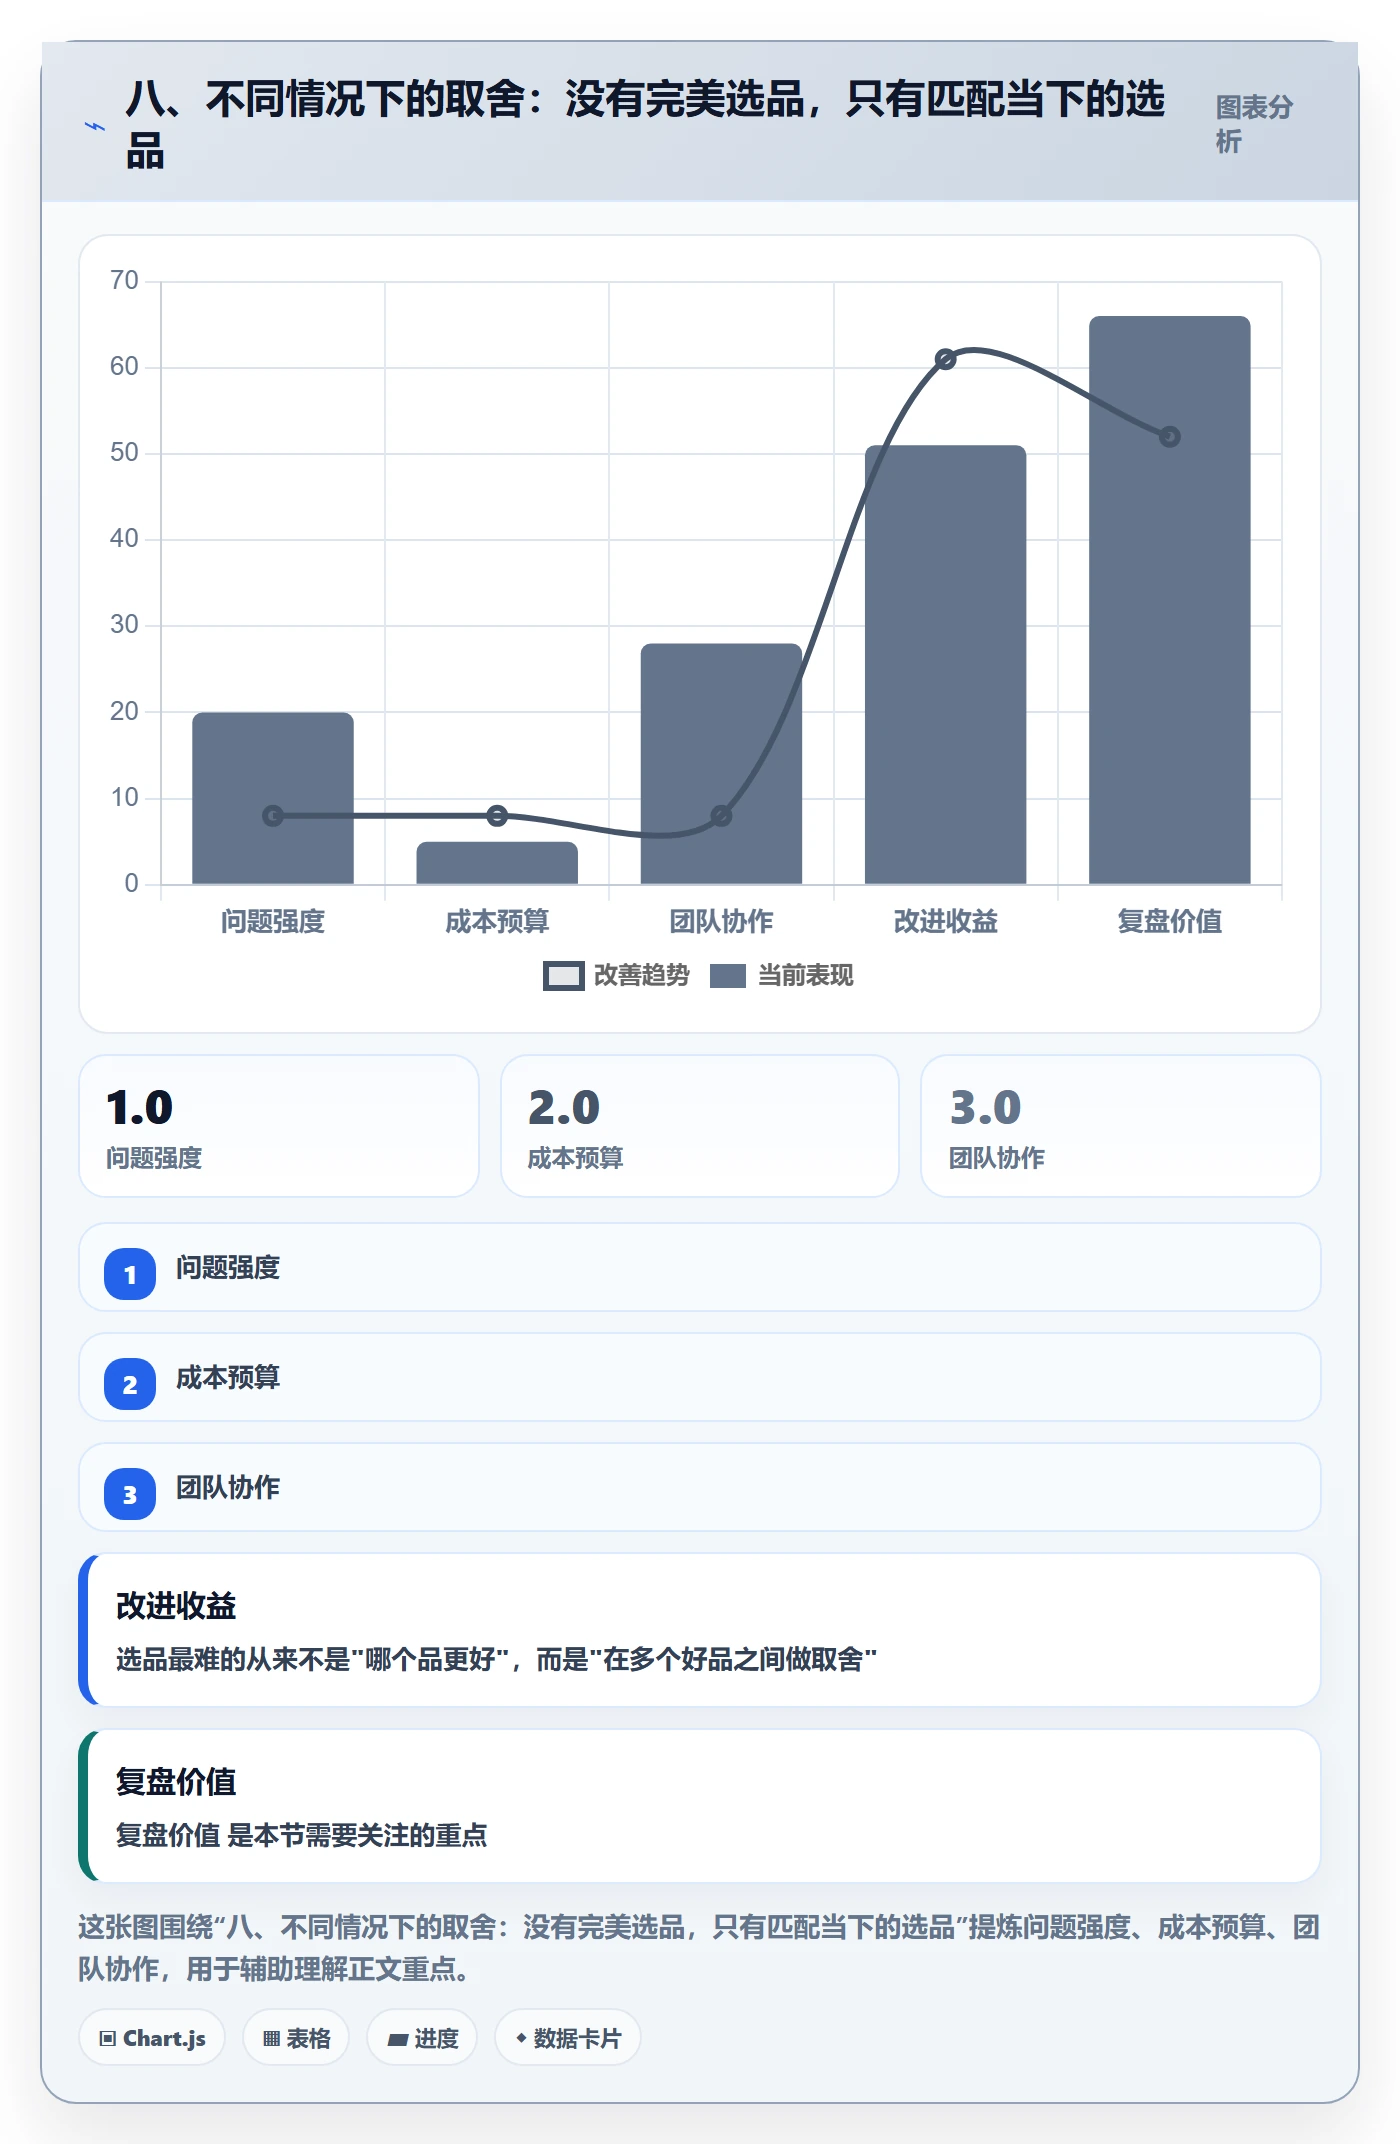
Task: Click the trend line point on 团队协作 bar
Action: (721, 816)
